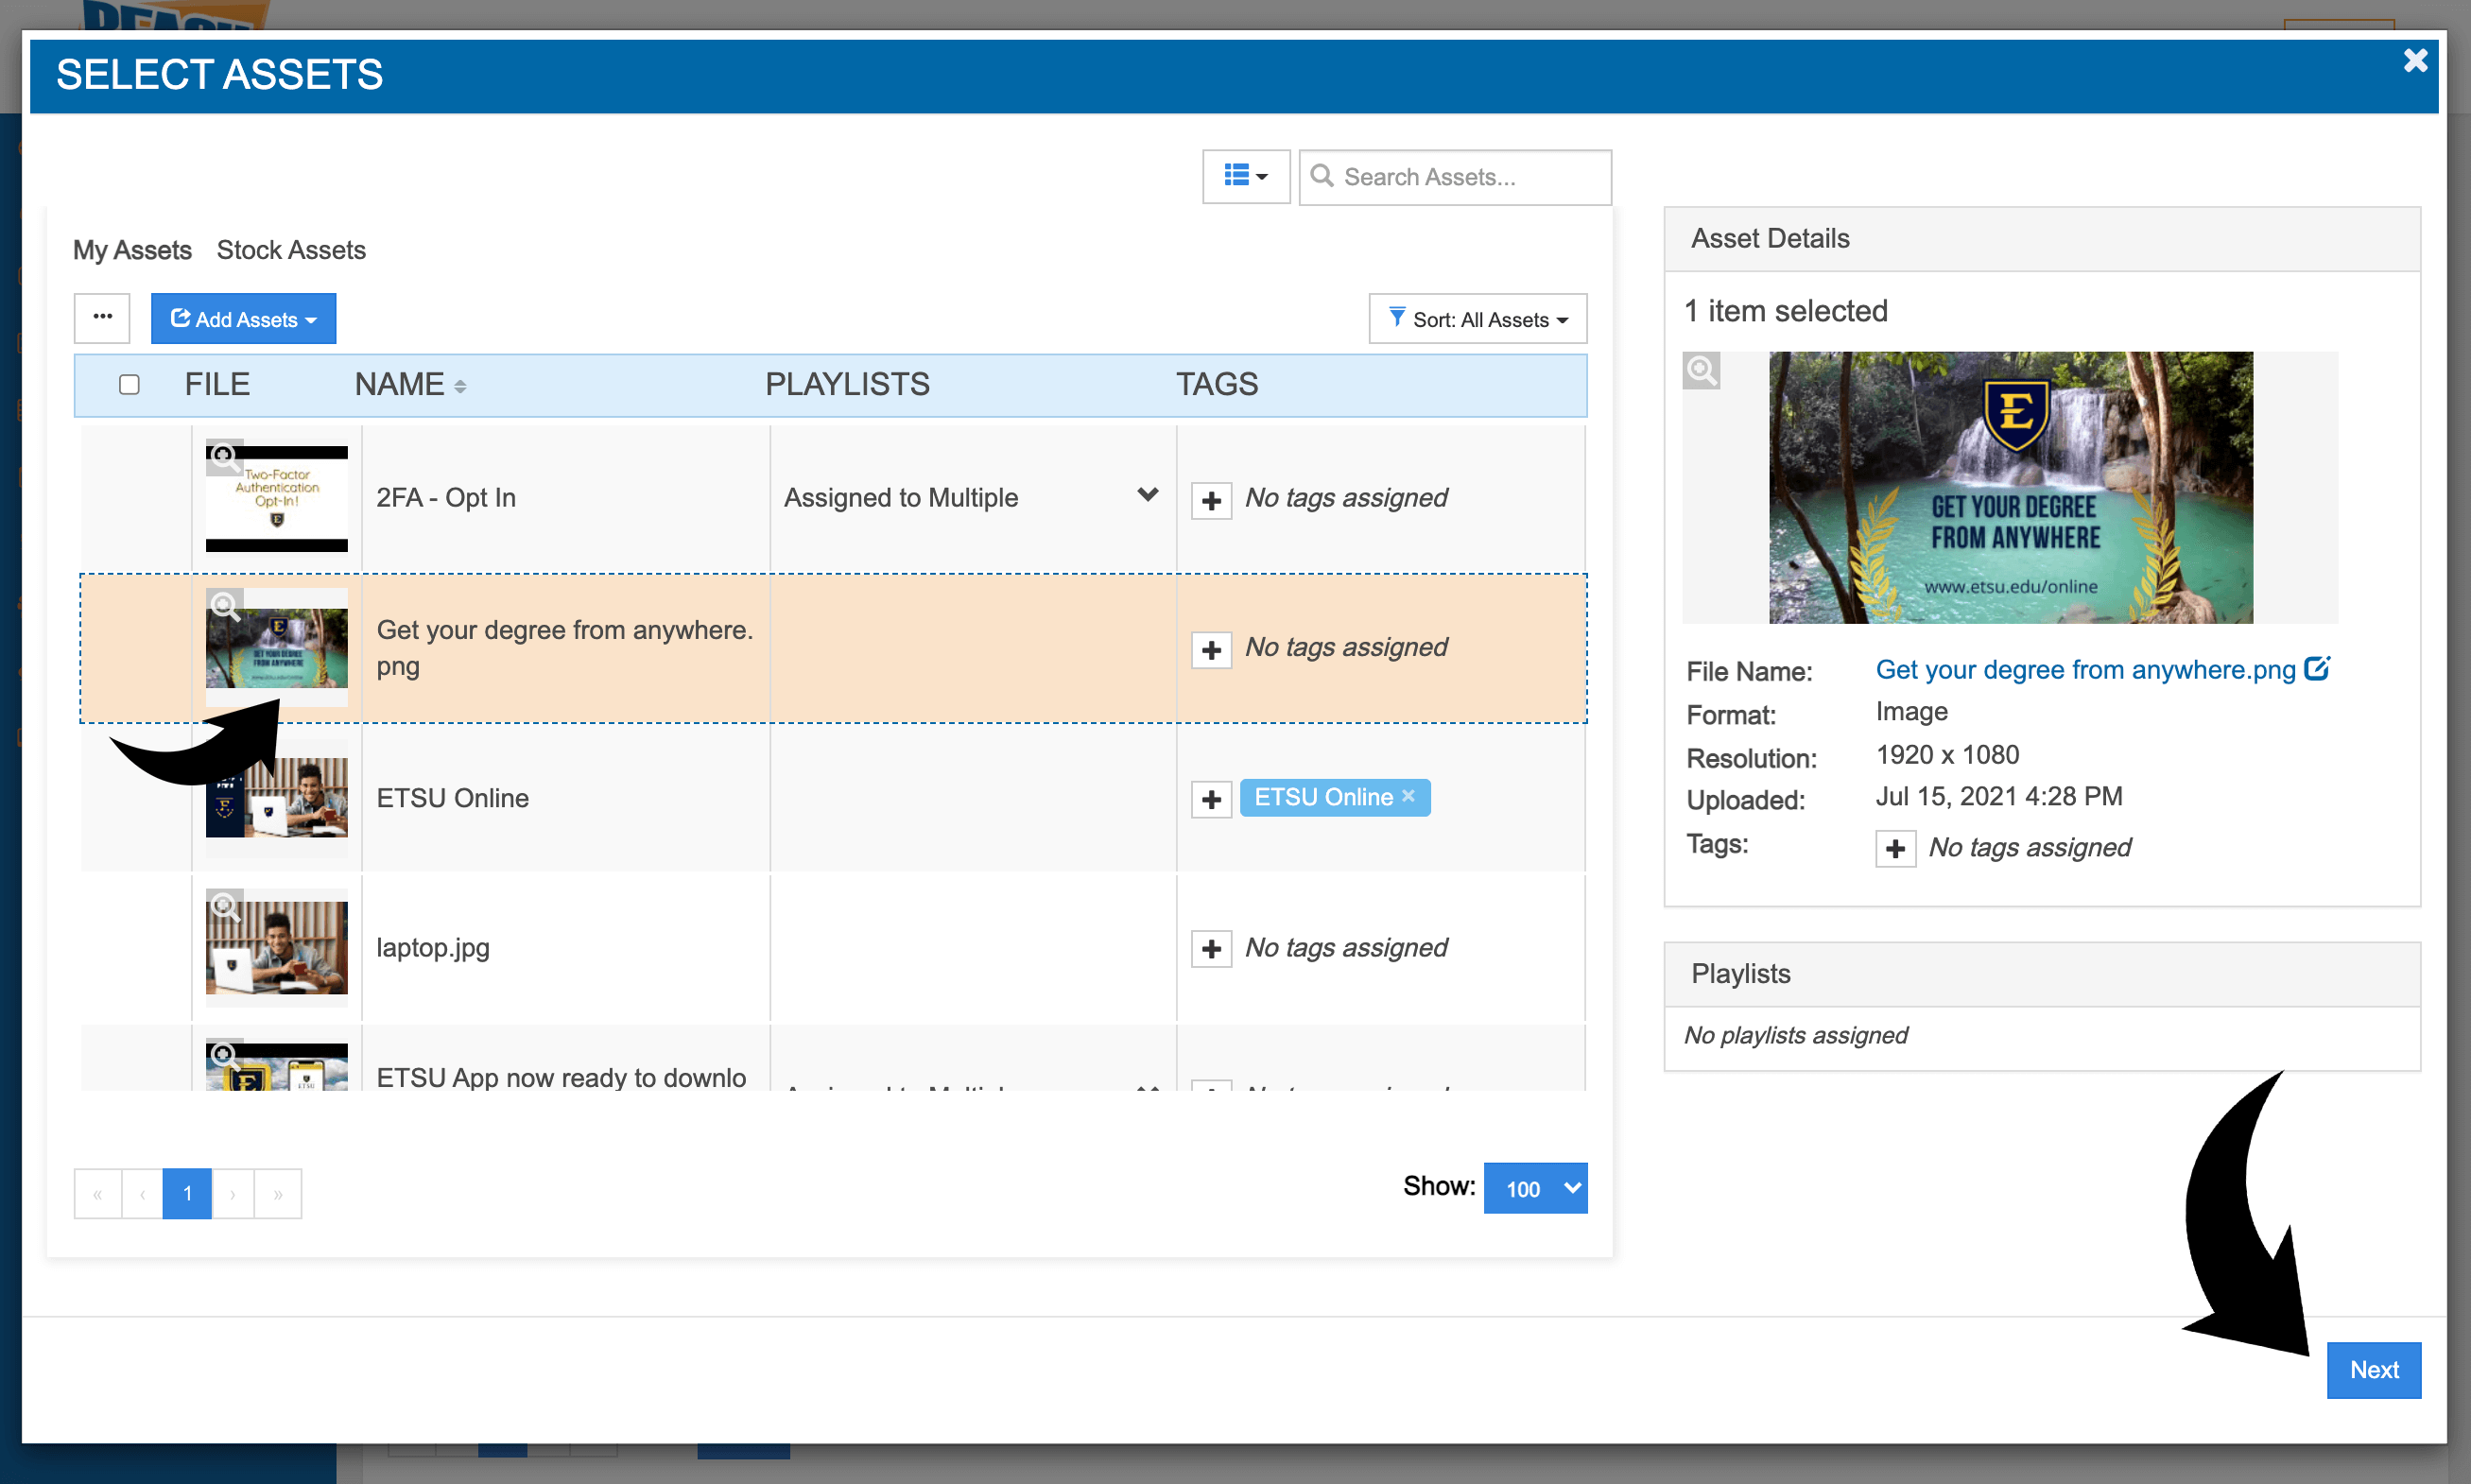Switch to the Stock Assets tab
2471x1484 pixels.
[291, 250]
